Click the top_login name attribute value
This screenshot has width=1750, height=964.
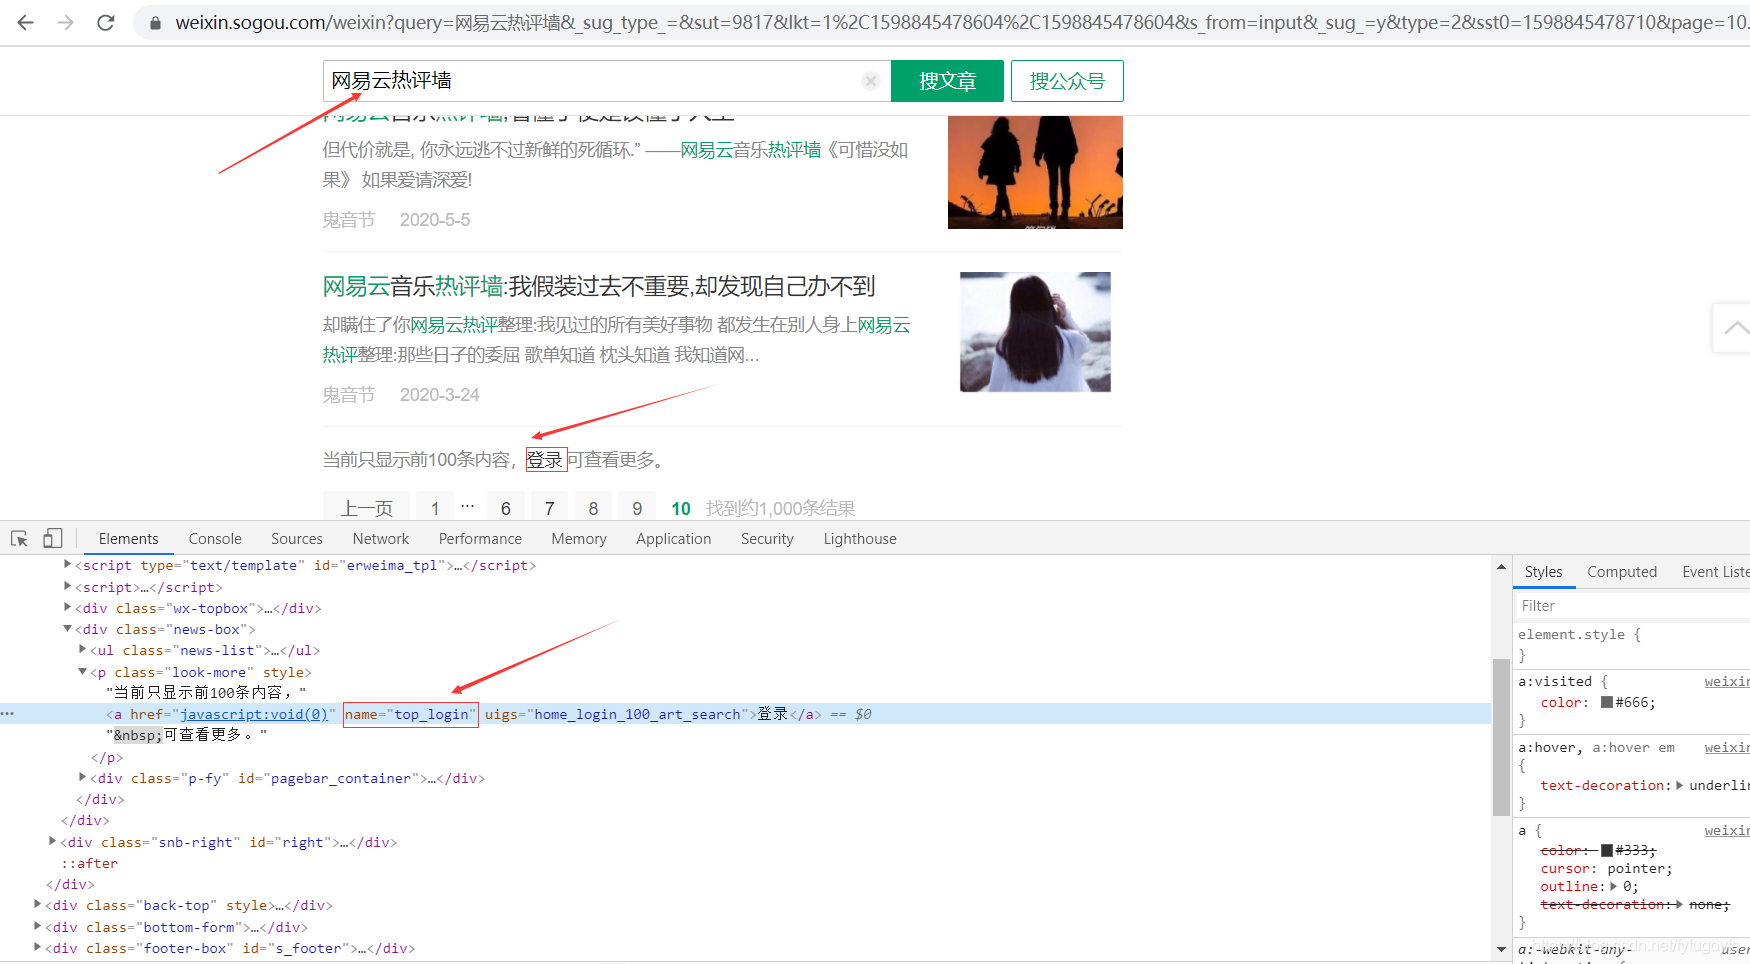click(432, 714)
